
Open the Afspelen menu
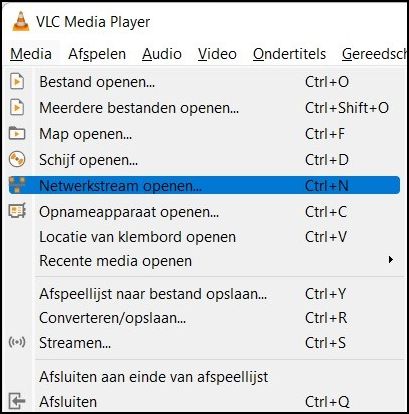pos(97,54)
